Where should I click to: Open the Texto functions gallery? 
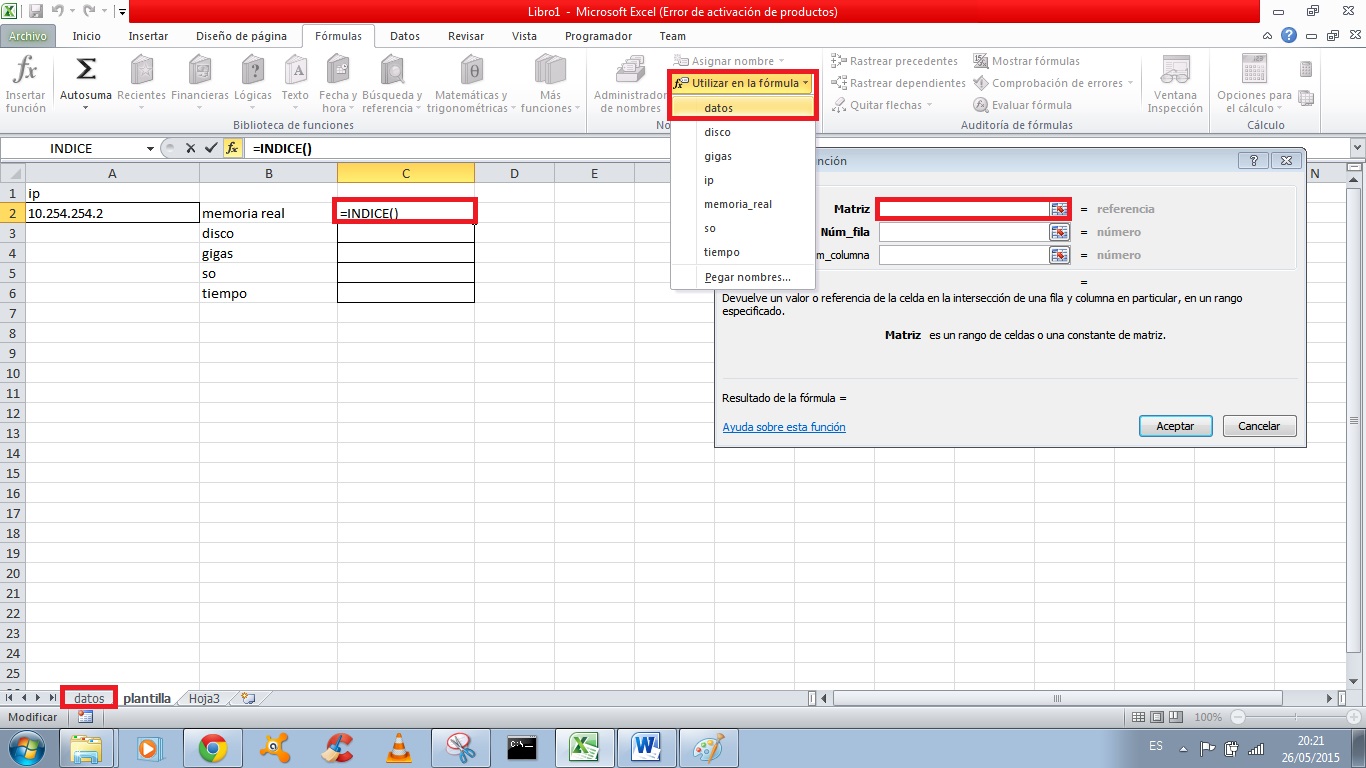click(295, 85)
